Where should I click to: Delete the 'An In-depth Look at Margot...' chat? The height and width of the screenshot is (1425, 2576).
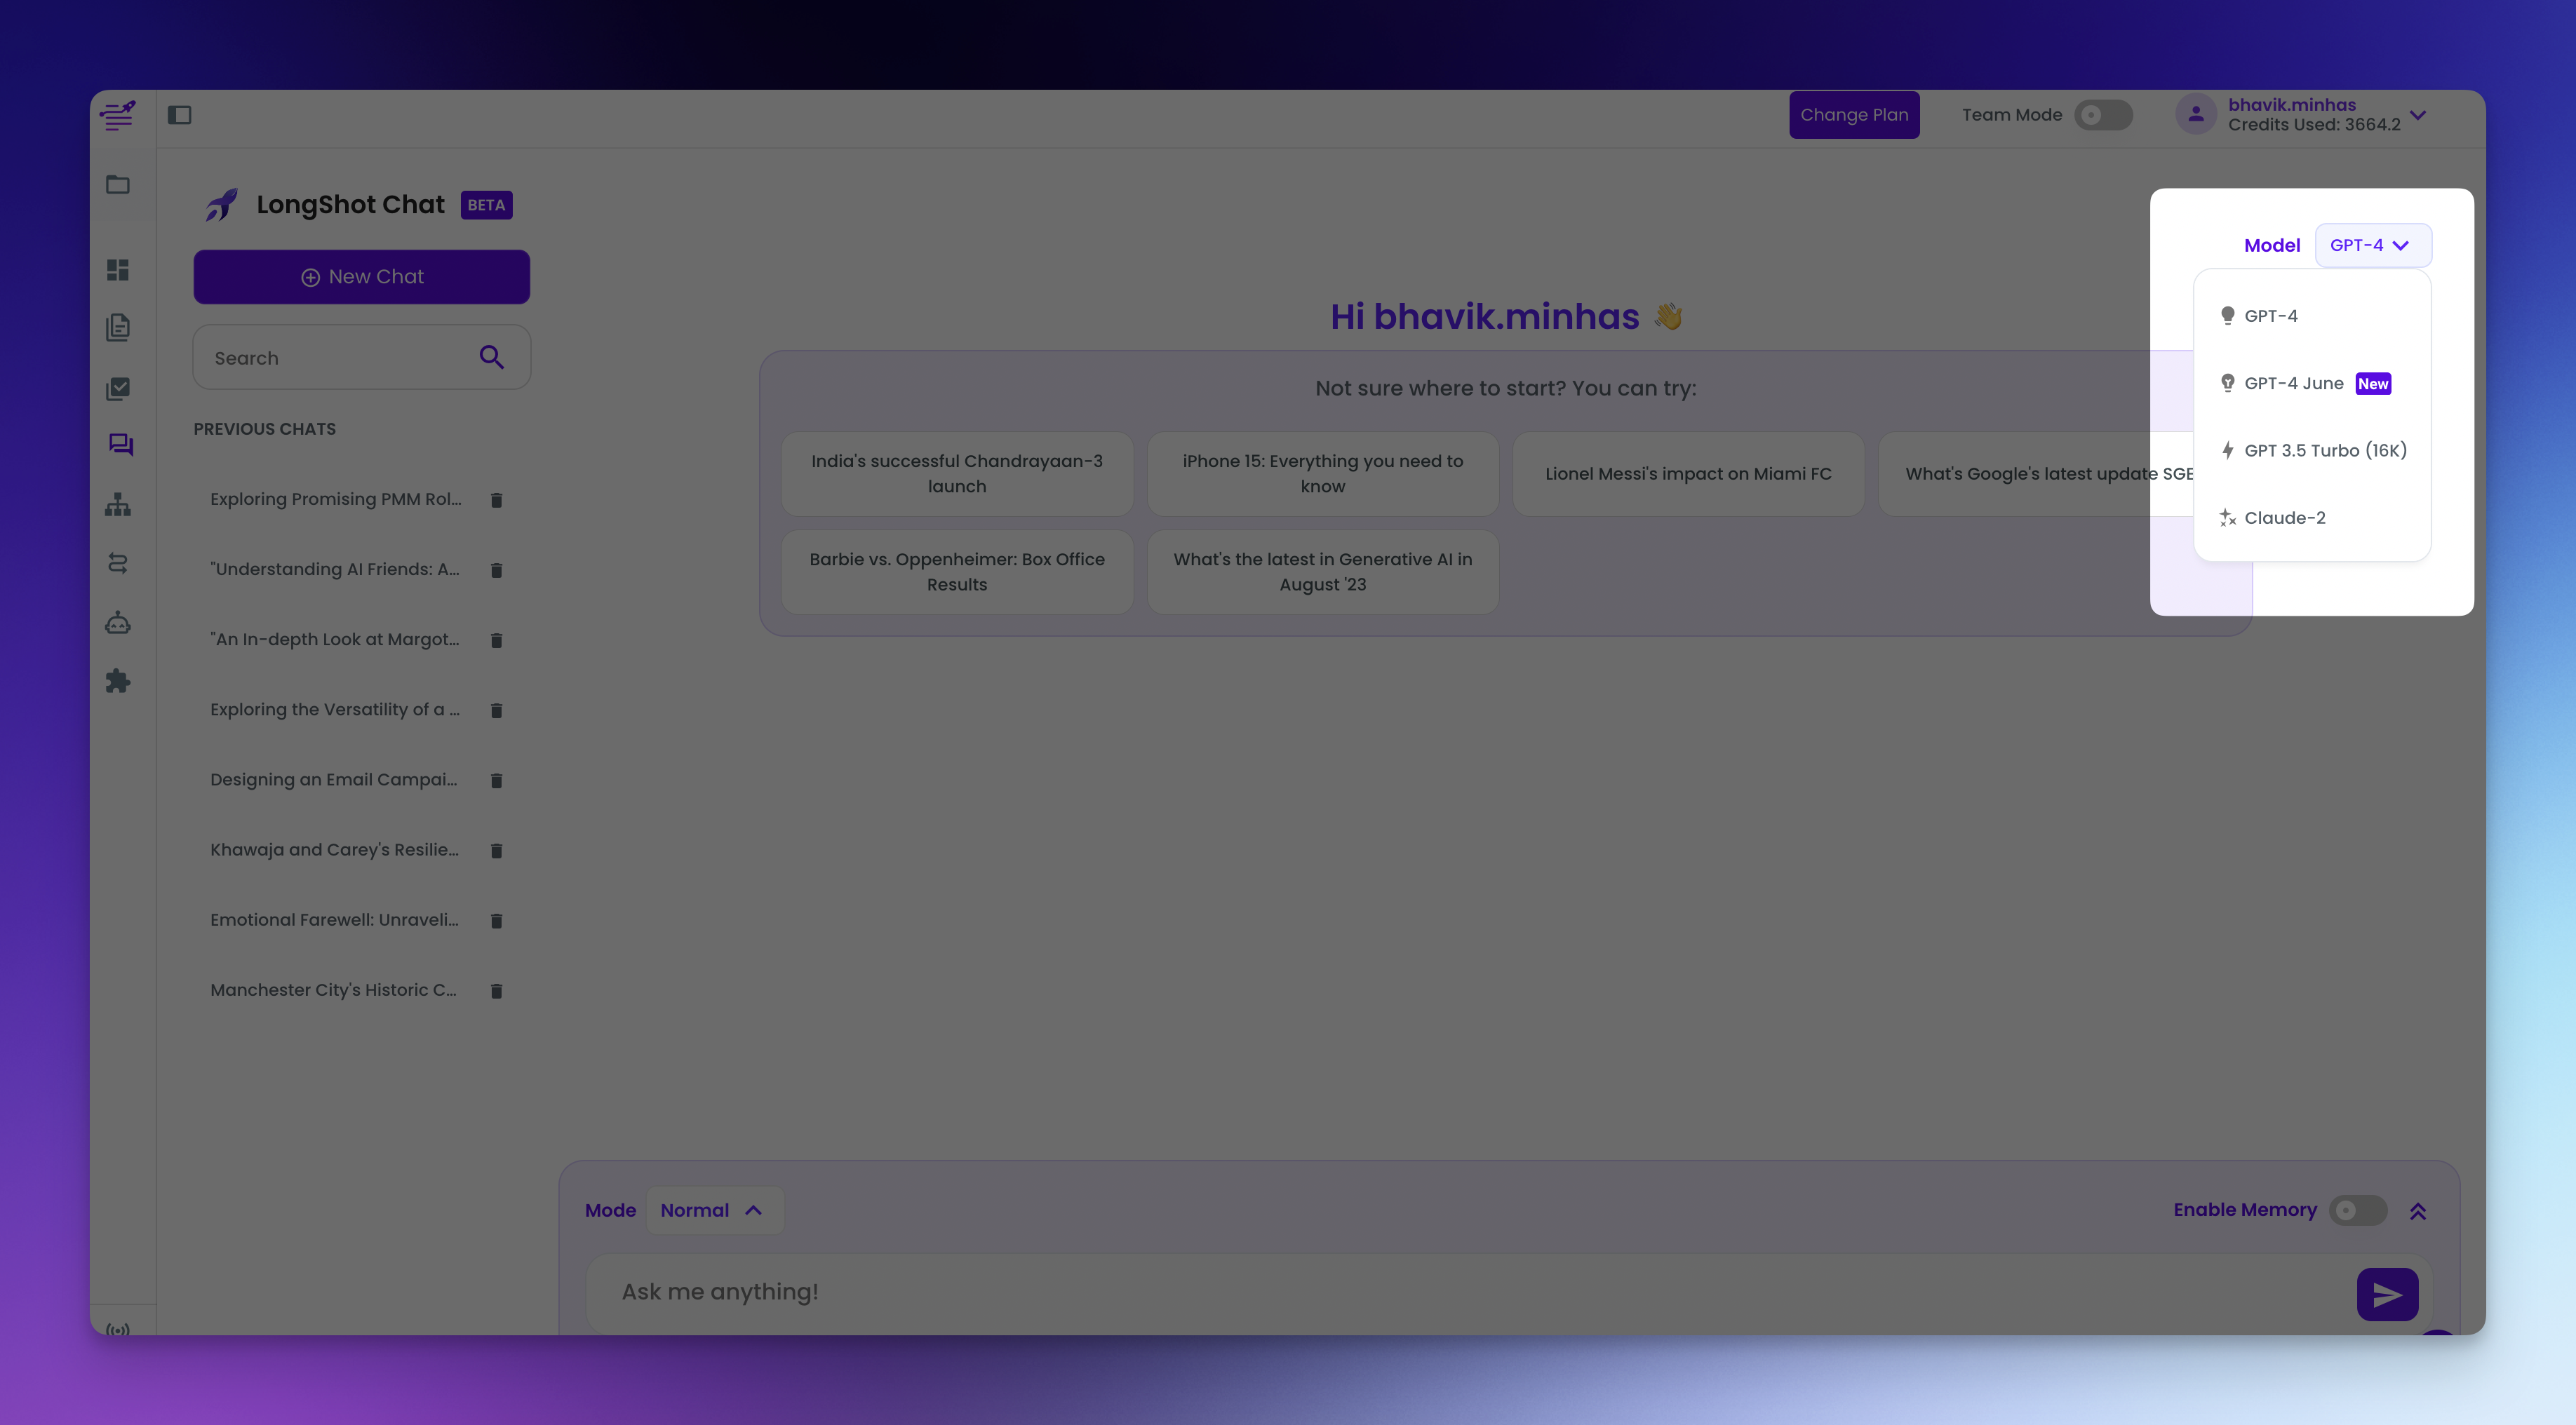tap(496, 640)
